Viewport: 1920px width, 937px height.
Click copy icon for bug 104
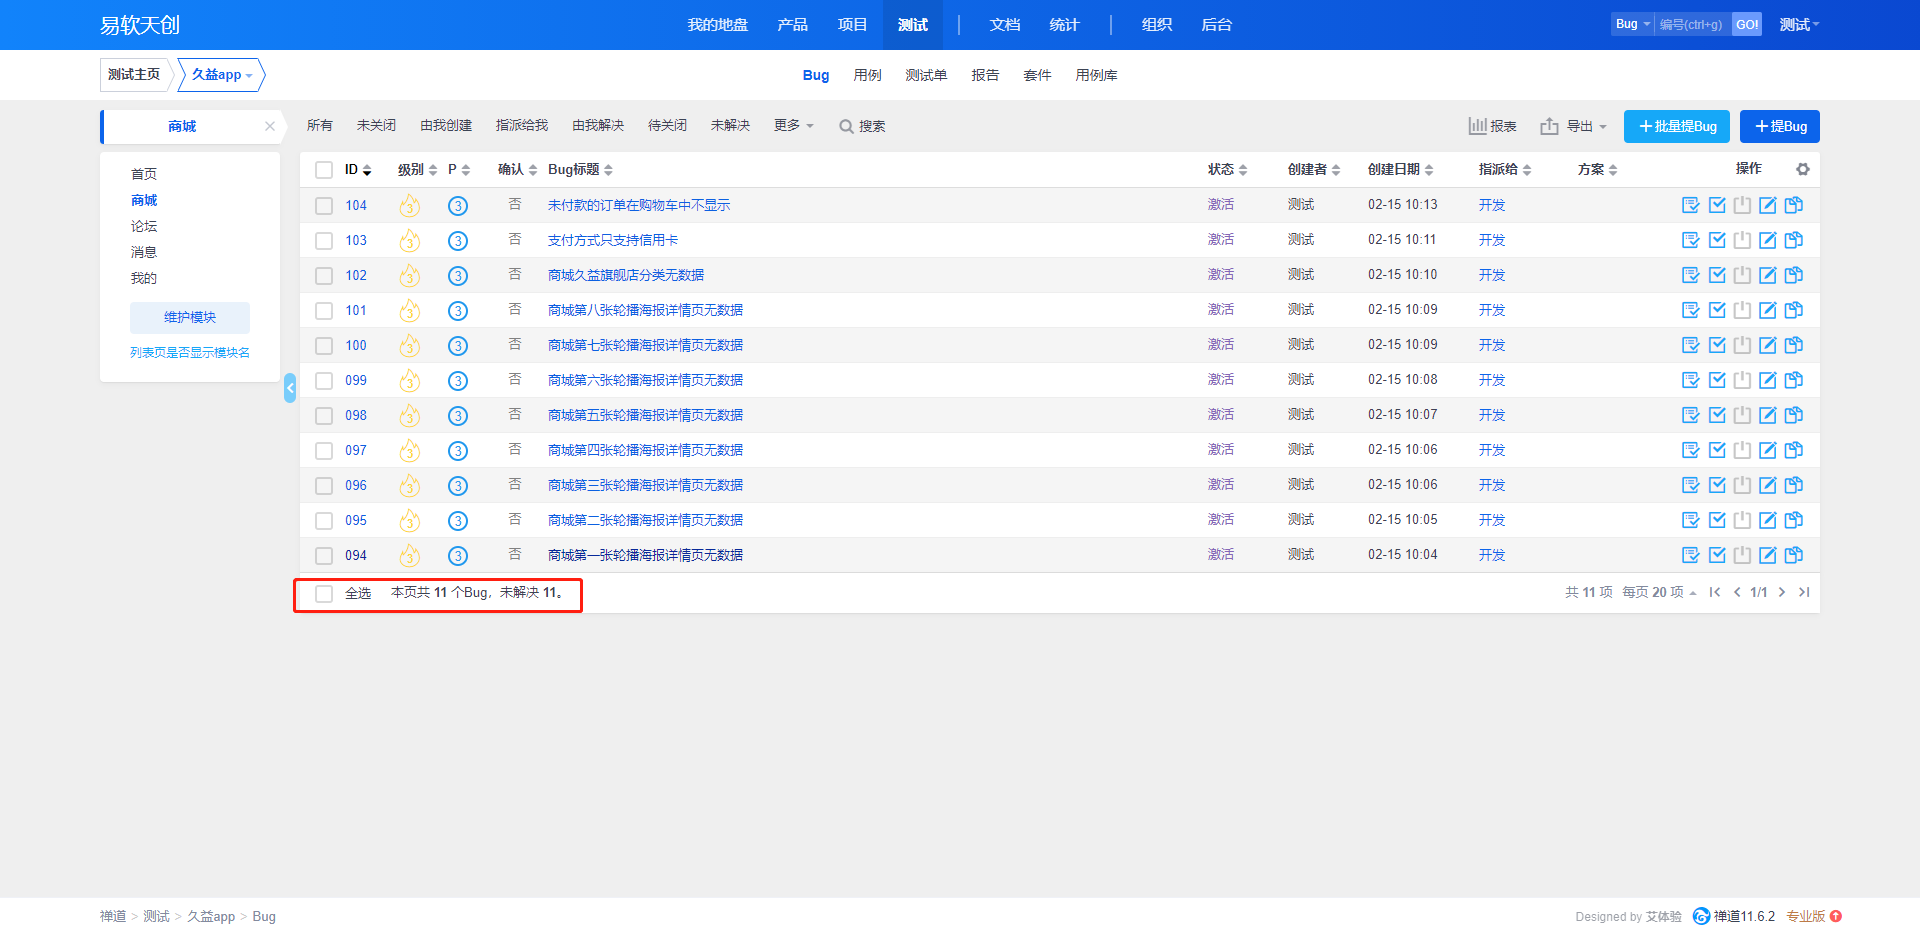click(1794, 205)
